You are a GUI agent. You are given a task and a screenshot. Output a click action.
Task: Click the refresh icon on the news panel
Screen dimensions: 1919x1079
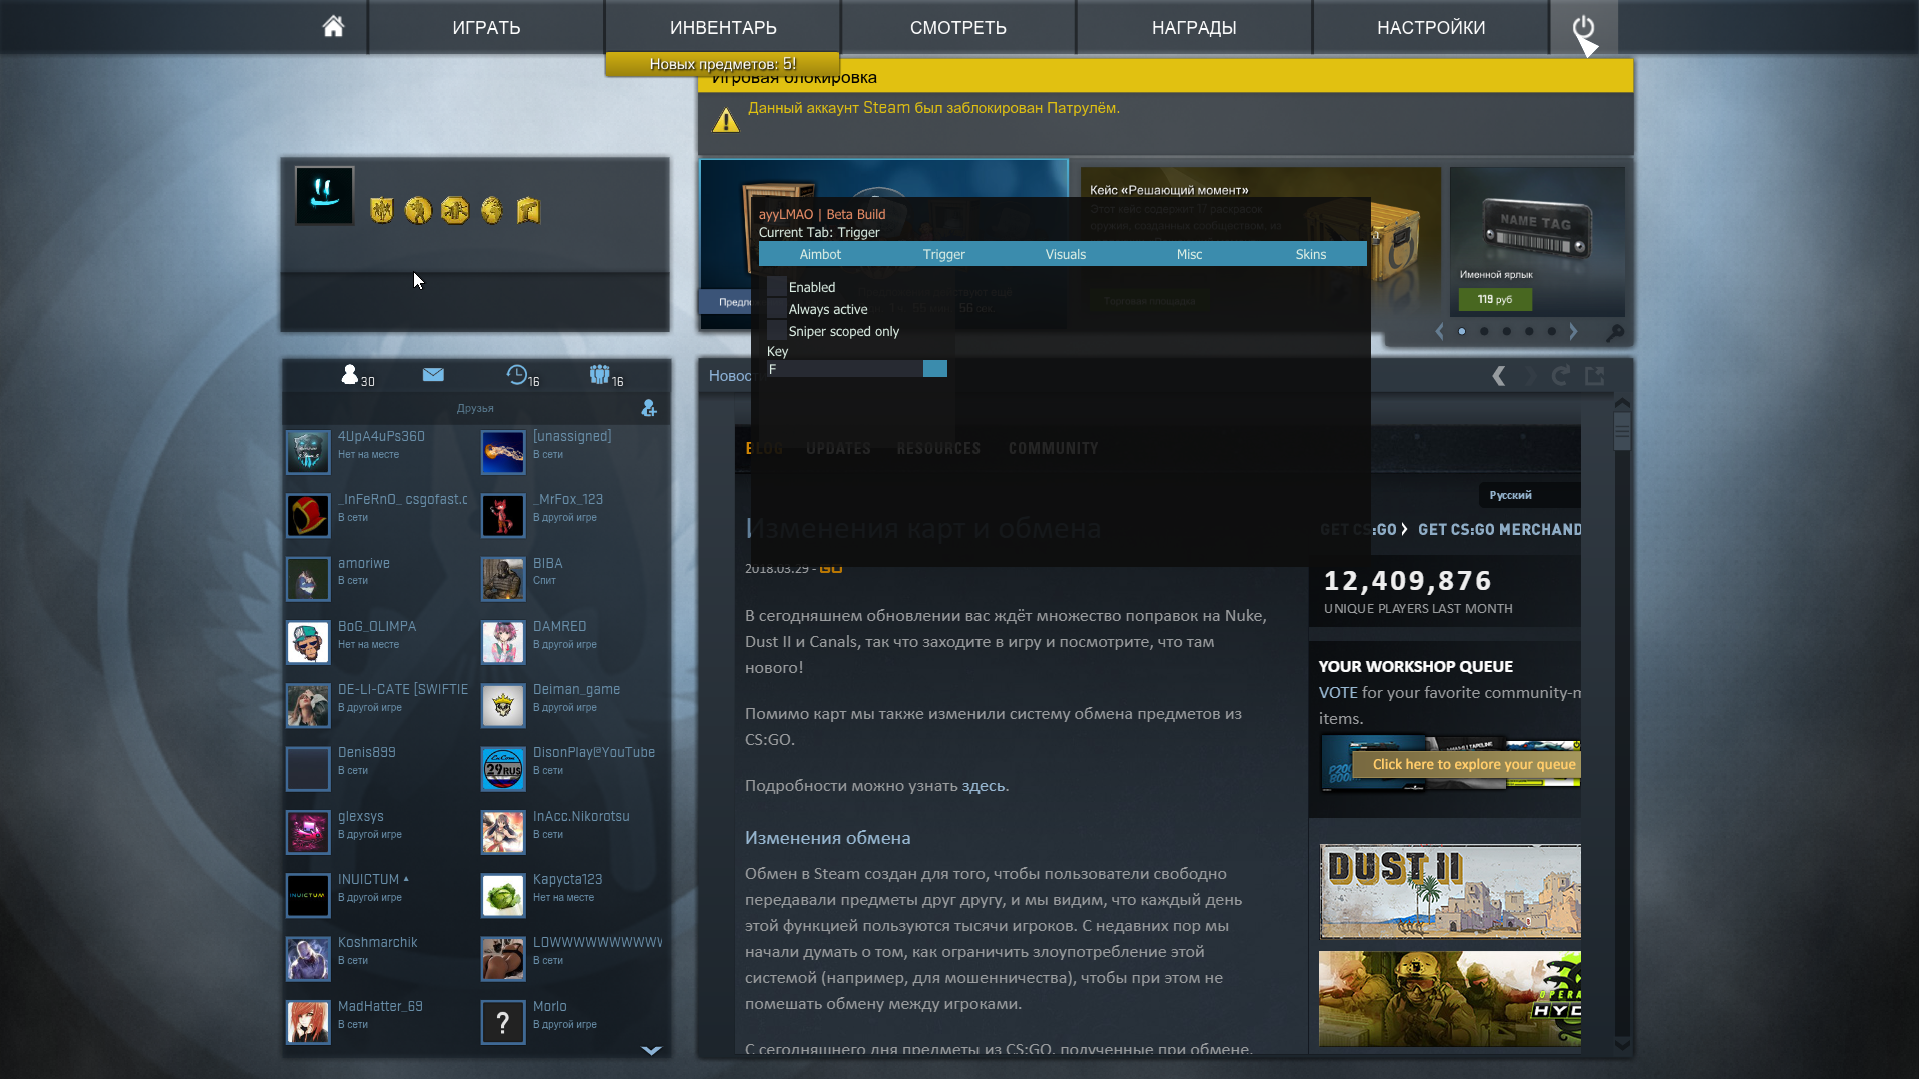[1559, 376]
